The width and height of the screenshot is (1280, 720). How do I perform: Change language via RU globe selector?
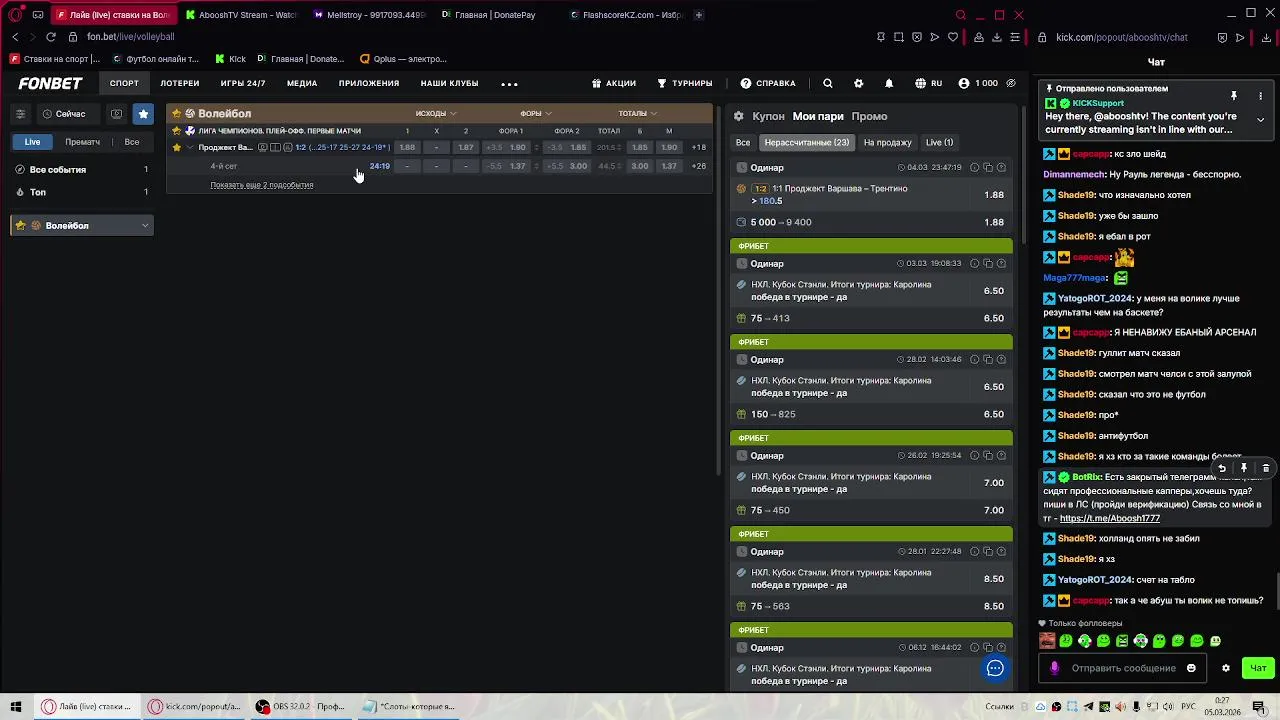pos(928,83)
